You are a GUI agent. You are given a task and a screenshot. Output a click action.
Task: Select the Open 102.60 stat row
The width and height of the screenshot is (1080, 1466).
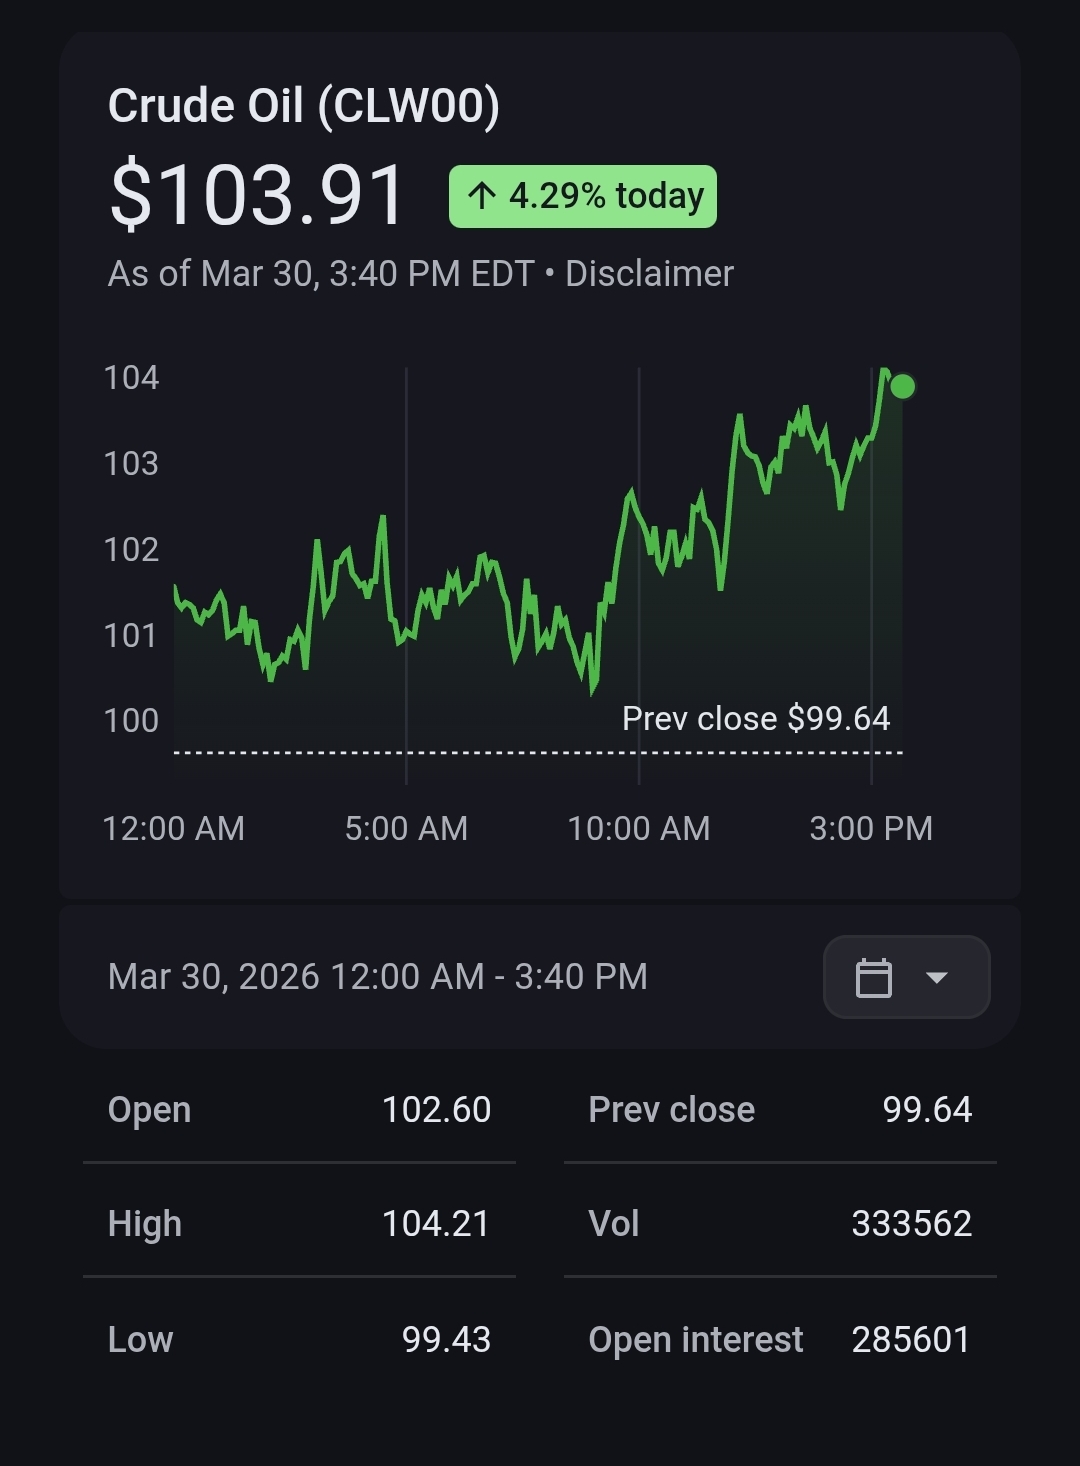(299, 1109)
